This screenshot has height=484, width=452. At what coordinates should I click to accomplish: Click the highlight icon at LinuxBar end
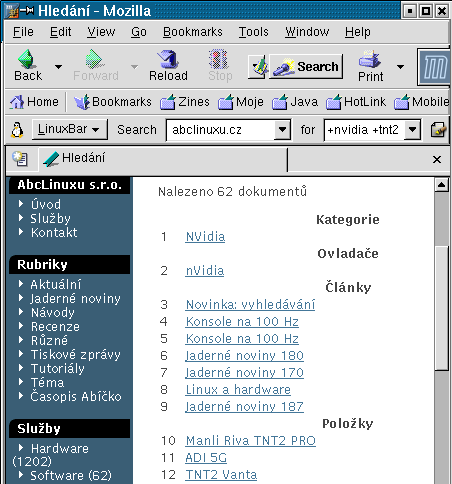coord(438,130)
